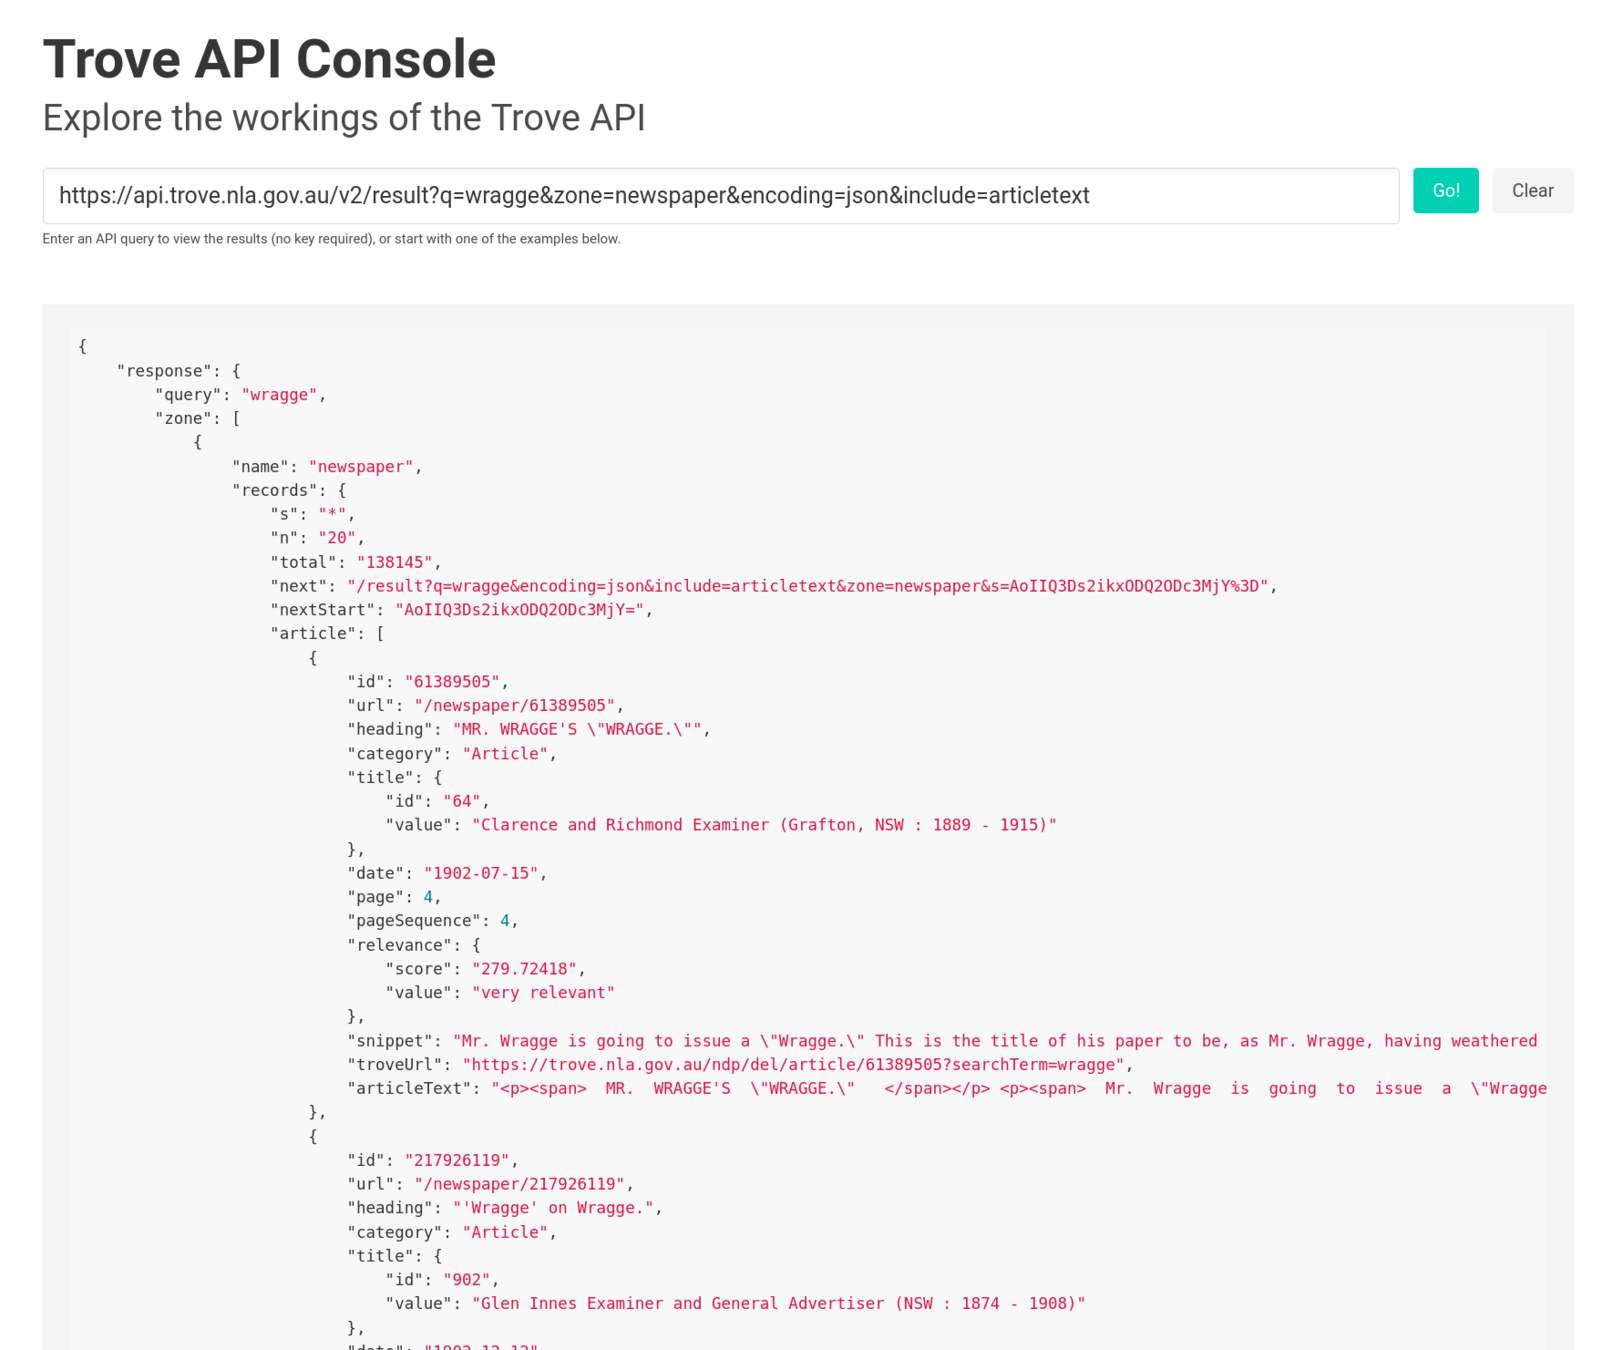Image resolution: width=1623 pixels, height=1350 pixels.
Task: Click the "next" result URL value
Action: coord(808,586)
